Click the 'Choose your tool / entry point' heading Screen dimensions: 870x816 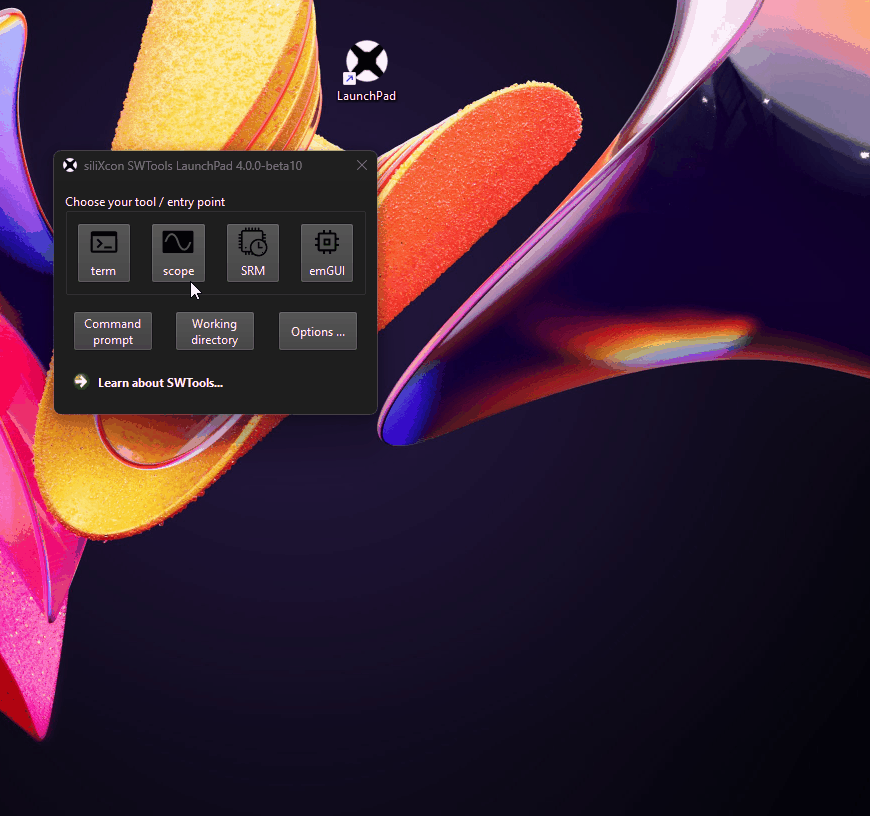tap(145, 202)
